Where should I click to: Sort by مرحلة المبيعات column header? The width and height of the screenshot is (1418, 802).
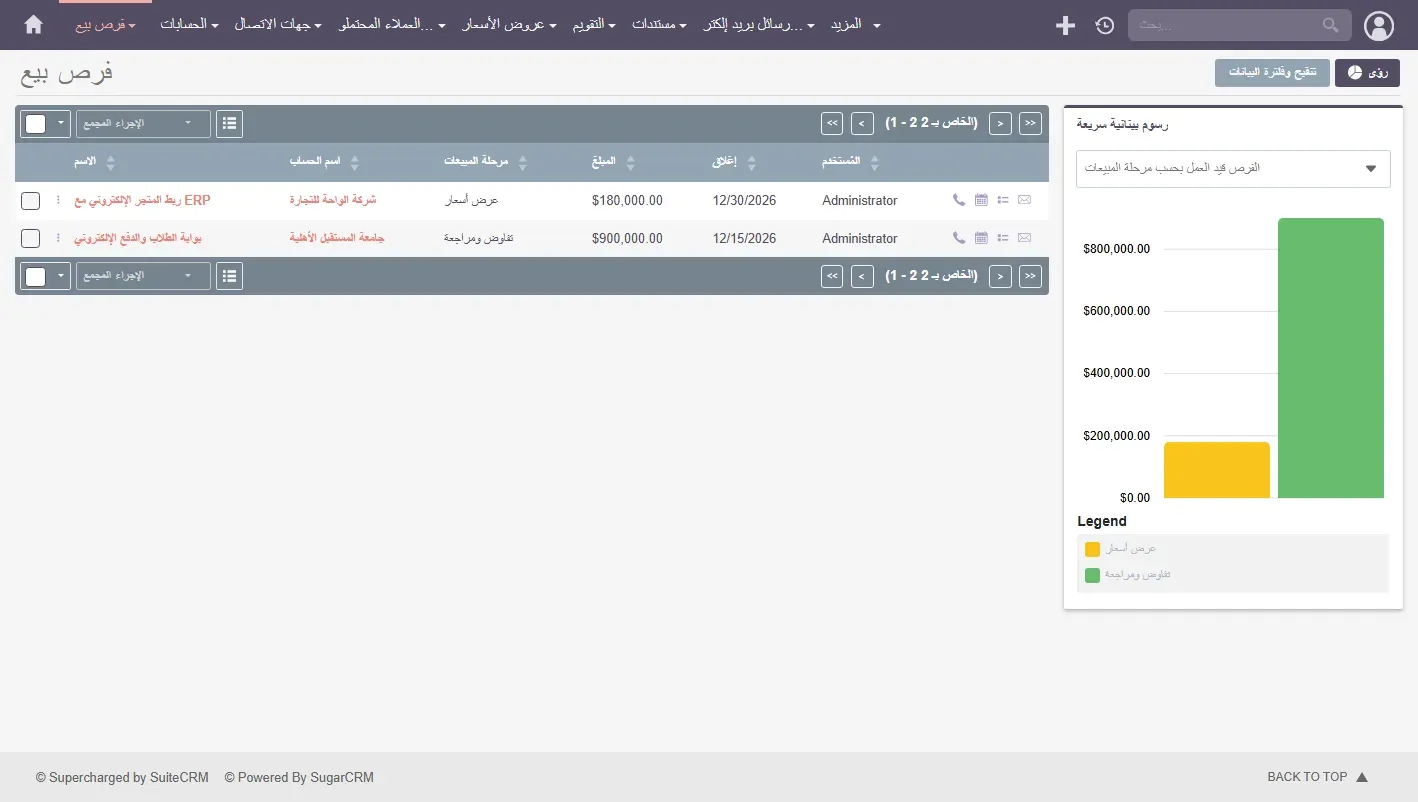(x=477, y=161)
